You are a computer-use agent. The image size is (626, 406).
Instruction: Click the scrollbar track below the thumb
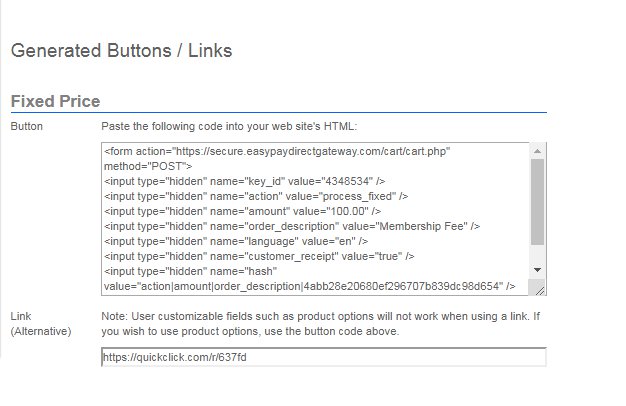[537, 254]
